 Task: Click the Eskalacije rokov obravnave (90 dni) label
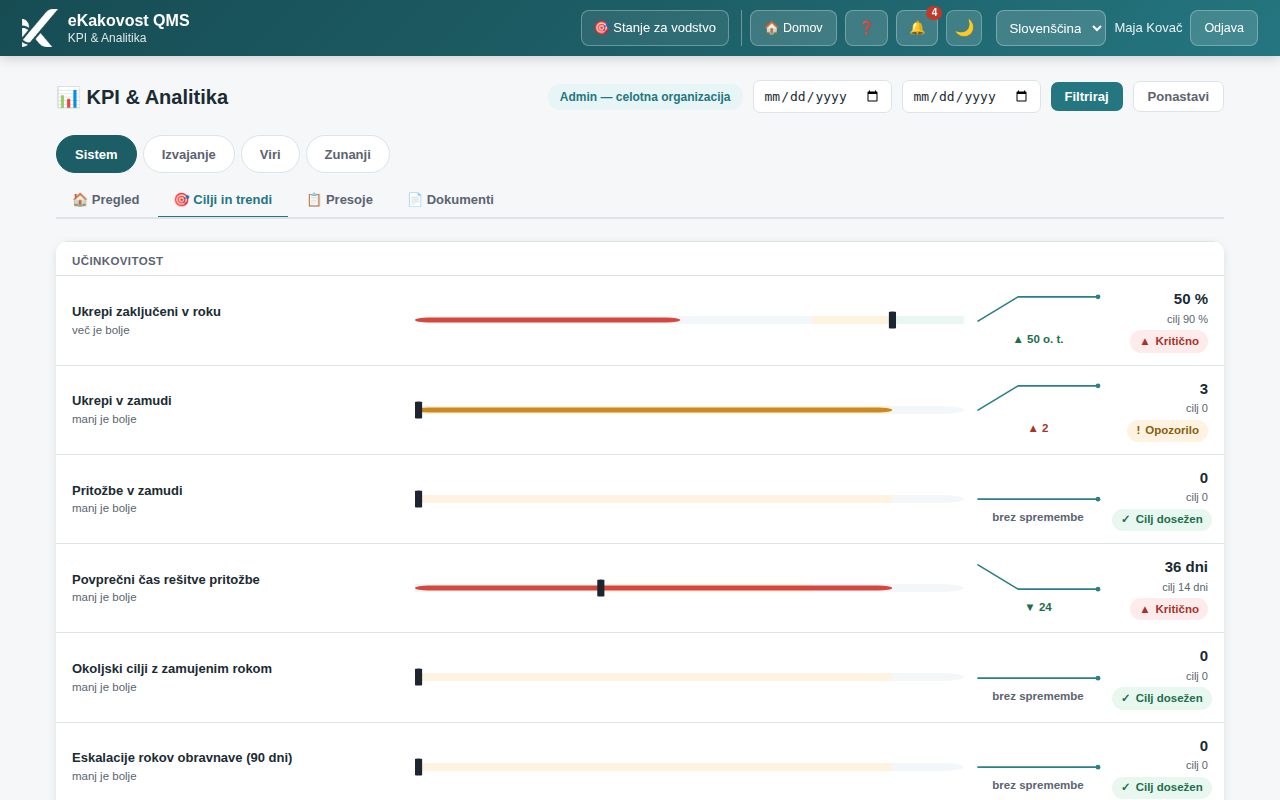pyautogui.click(x=182, y=757)
